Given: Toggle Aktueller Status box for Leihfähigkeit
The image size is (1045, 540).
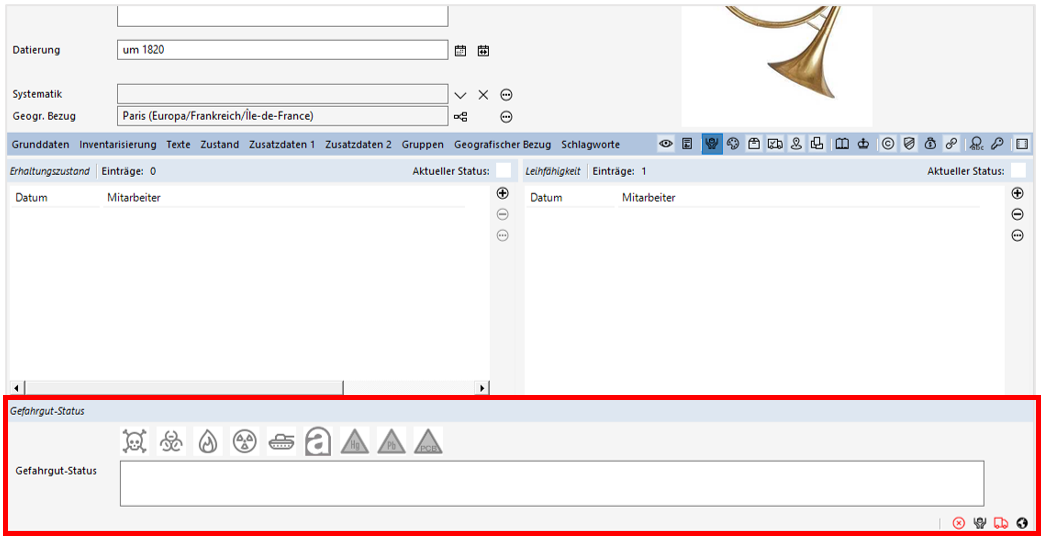Looking at the screenshot, I should 1018,171.
